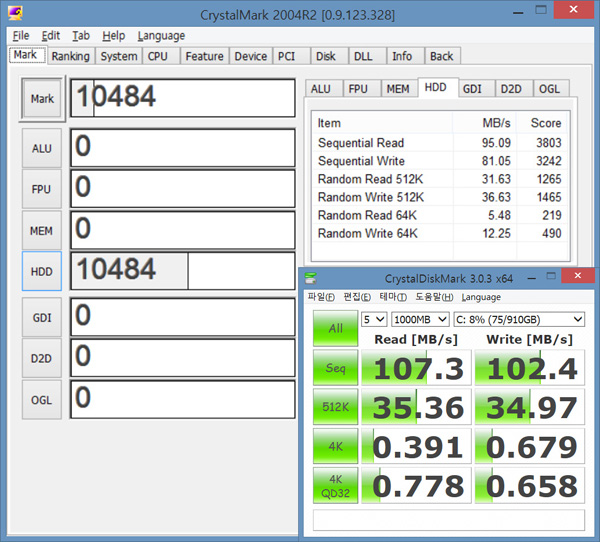Switch to the CPU tab
The width and height of the screenshot is (600, 542).
click(161, 56)
